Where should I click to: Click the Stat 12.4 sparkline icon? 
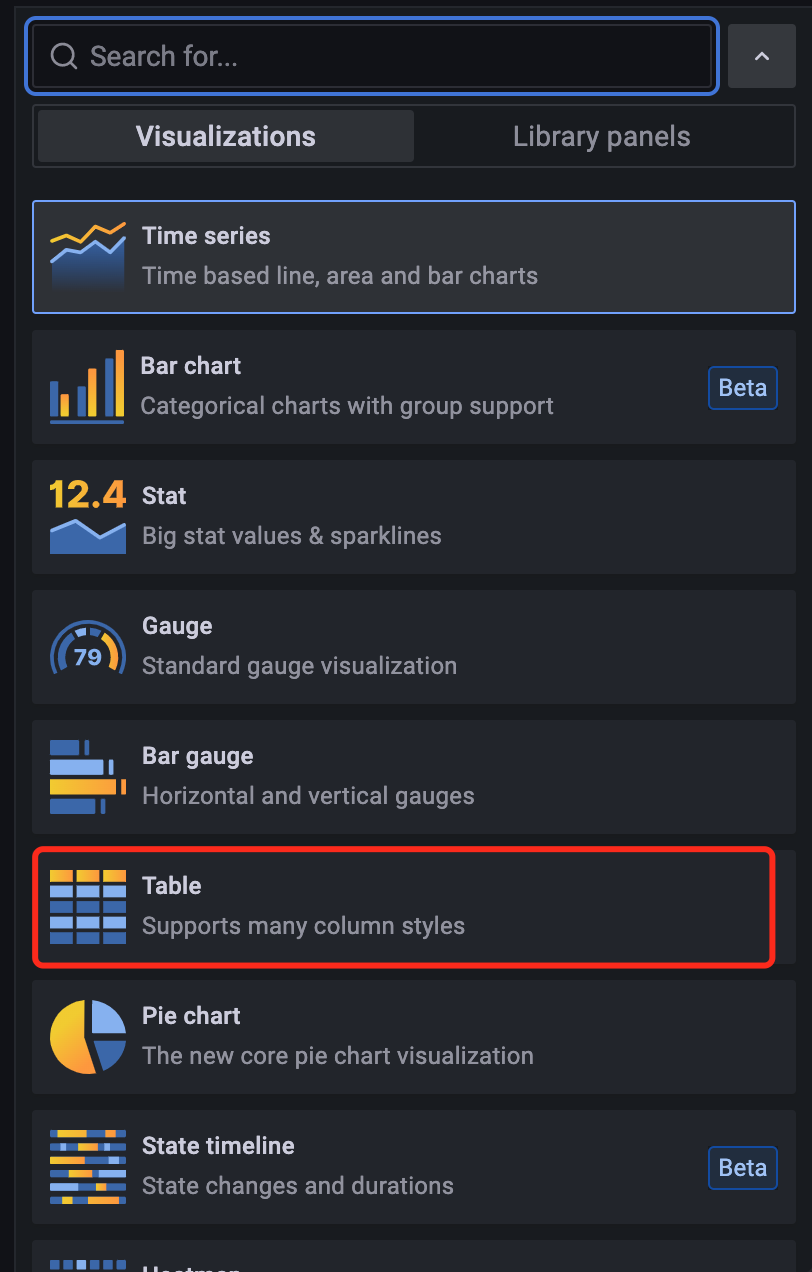[88, 517]
